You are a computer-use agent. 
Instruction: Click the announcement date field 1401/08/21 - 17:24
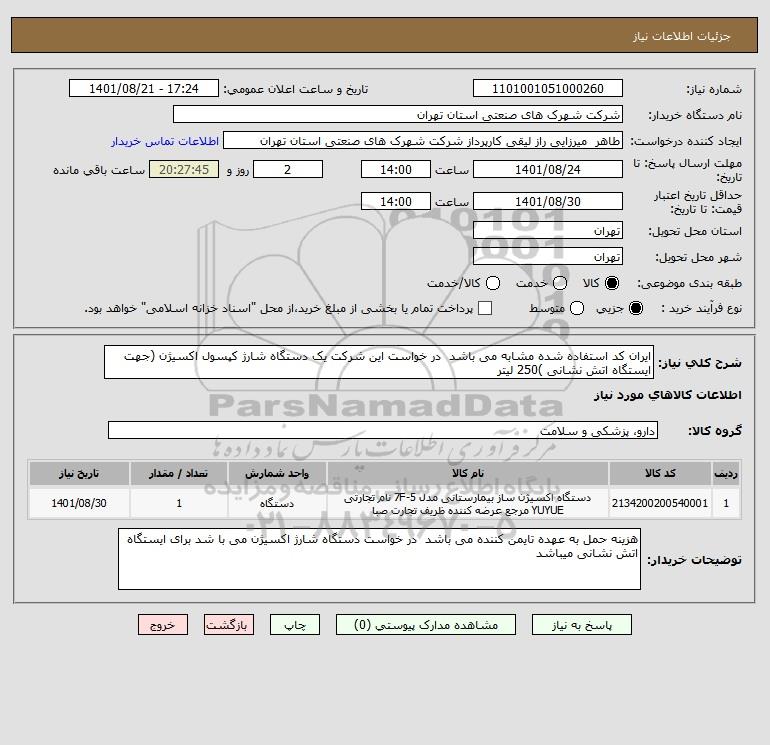[x=143, y=88]
